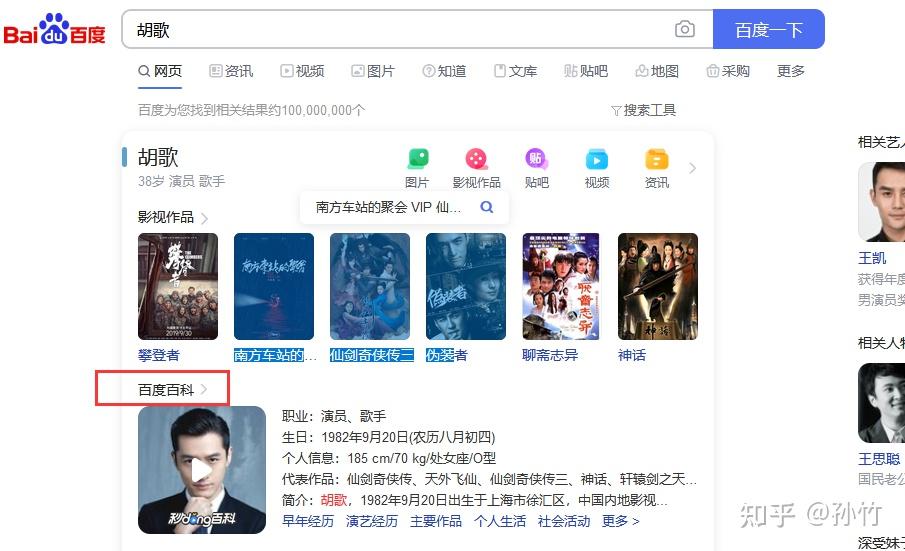This screenshot has width=905, height=551.
Task: Play the 秒懂百科 video
Action: [202, 470]
